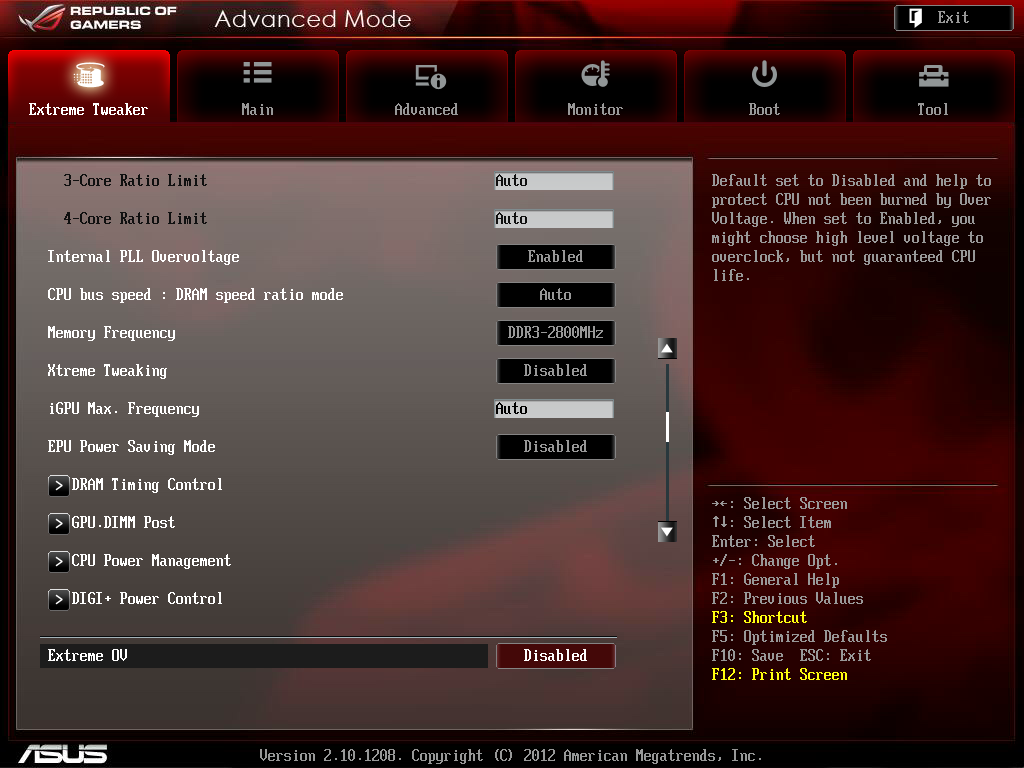Image resolution: width=1024 pixels, height=768 pixels.
Task: Click the Exit door icon
Action: tap(916, 18)
